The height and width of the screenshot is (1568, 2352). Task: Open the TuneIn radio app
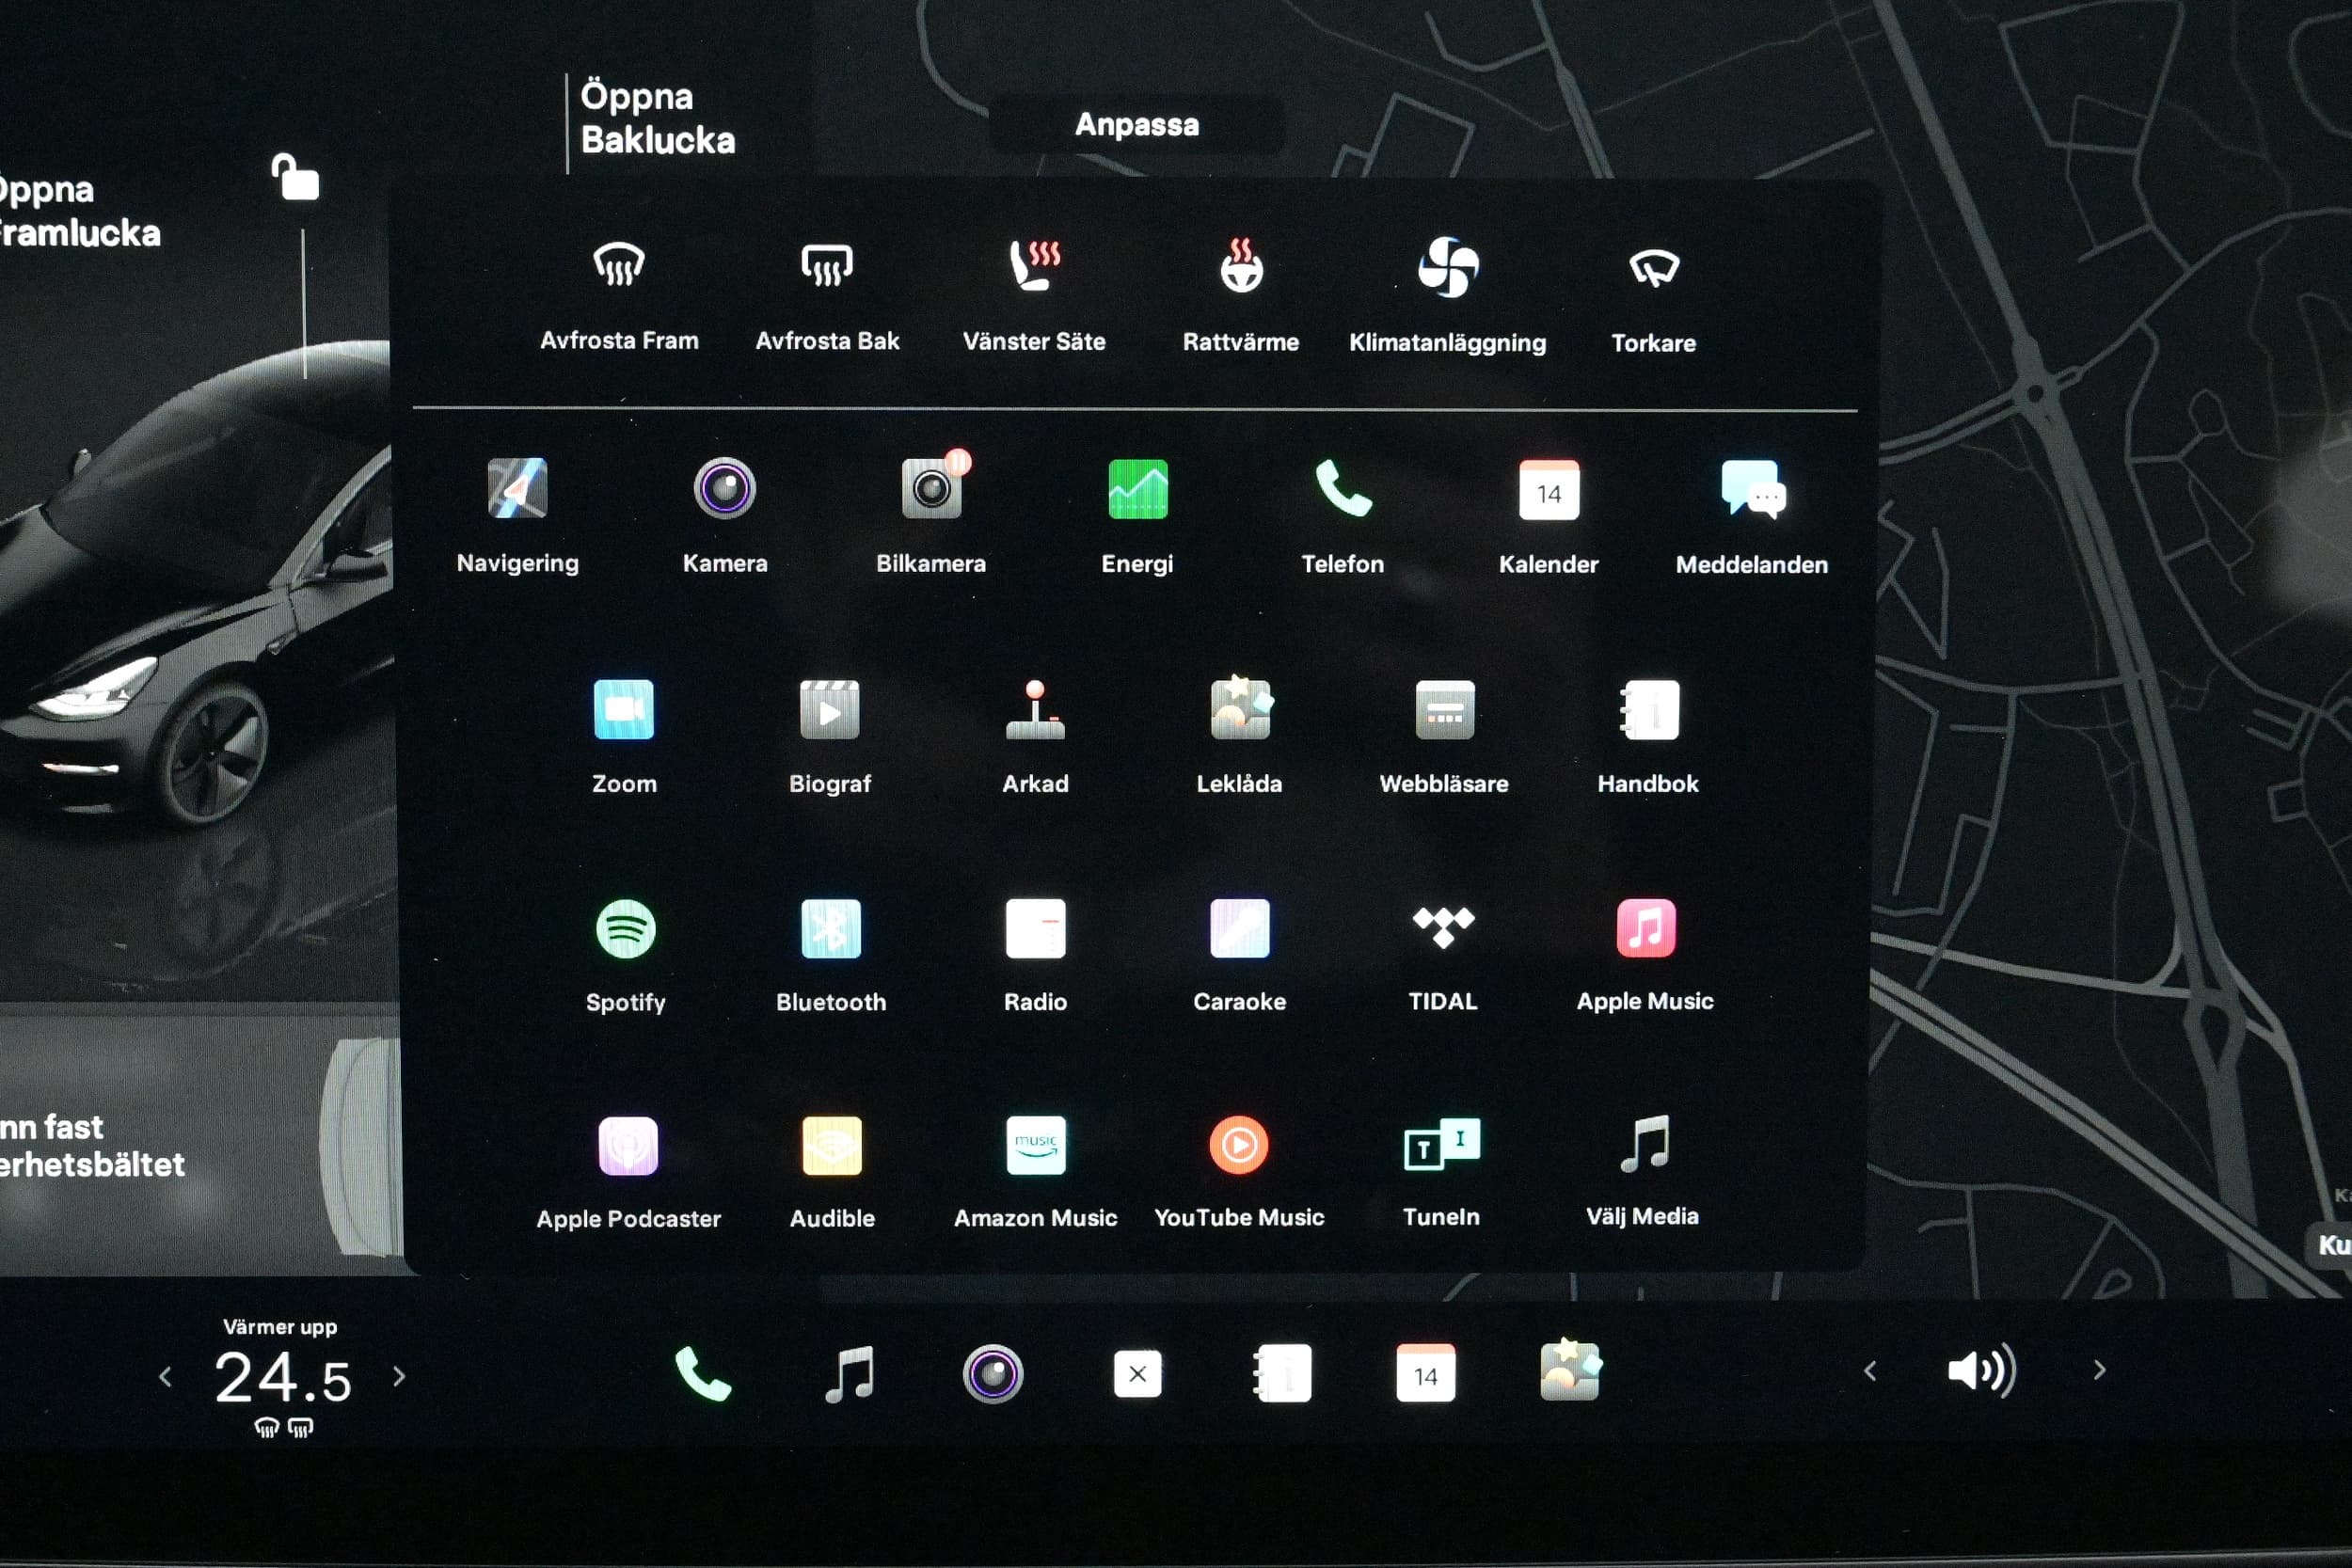(x=1441, y=1146)
